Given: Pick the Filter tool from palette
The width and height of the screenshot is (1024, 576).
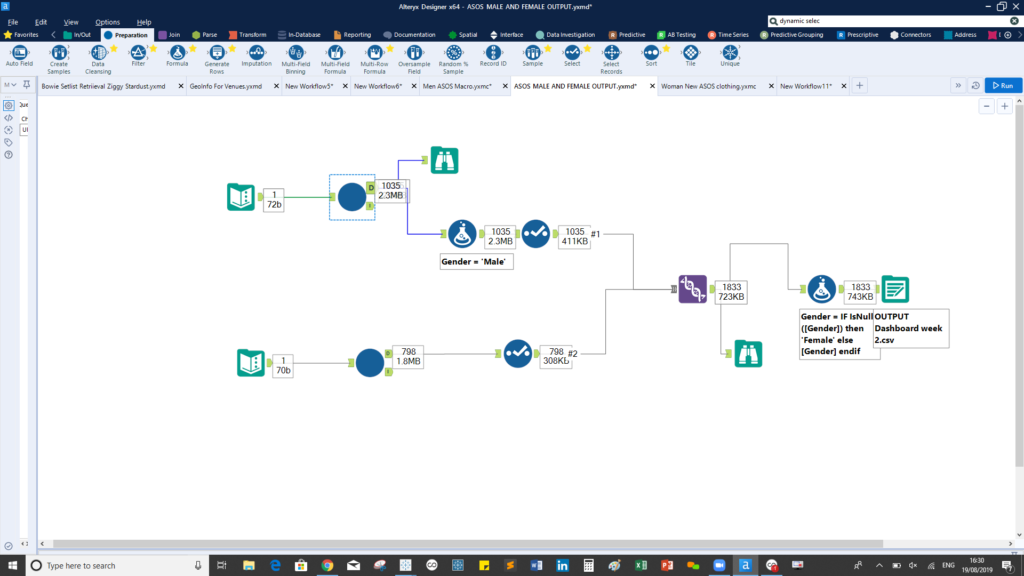Looking at the screenshot, I should [x=138, y=52].
